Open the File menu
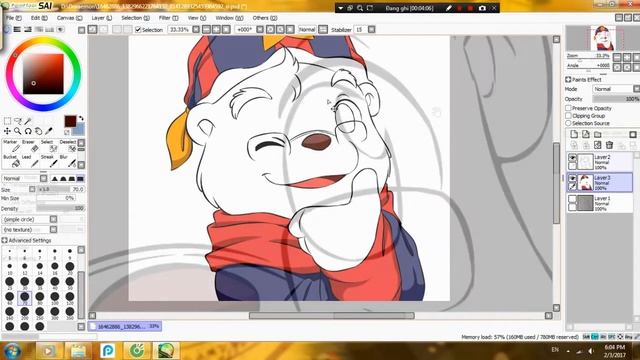The image size is (640, 360). point(13,18)
